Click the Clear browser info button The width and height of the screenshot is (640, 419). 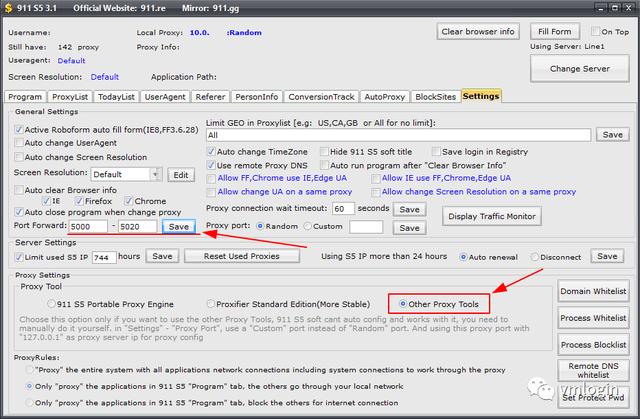(x=479, y=32)
